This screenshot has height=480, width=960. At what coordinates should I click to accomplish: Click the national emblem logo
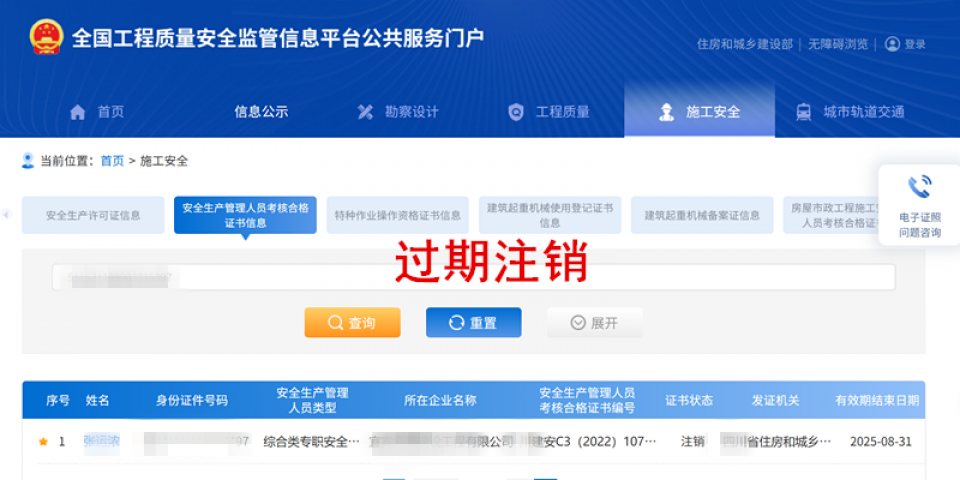[46, 37]
